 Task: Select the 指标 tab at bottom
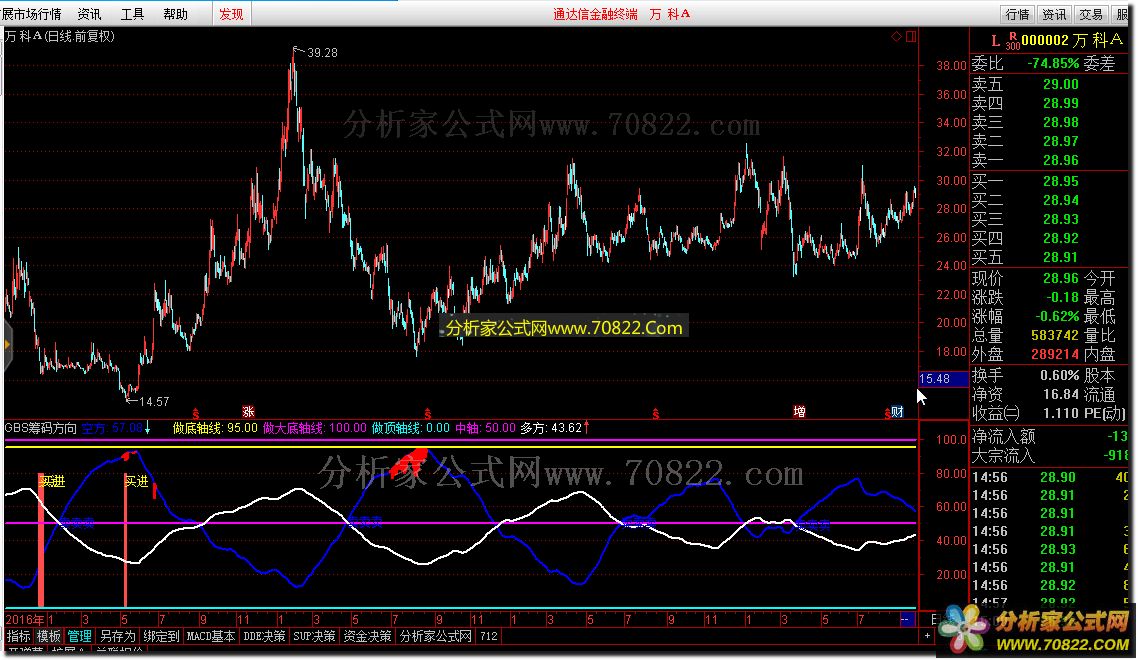coord(18,636)
